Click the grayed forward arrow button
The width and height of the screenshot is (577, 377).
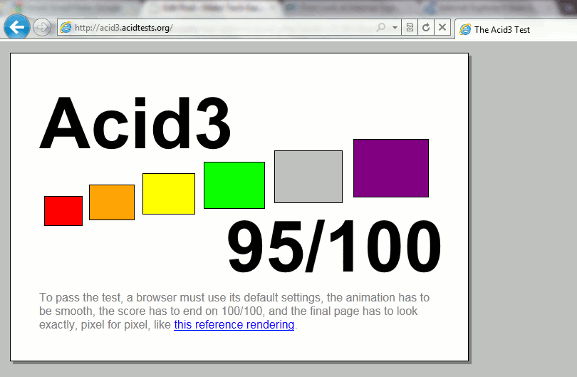point(42,28)
